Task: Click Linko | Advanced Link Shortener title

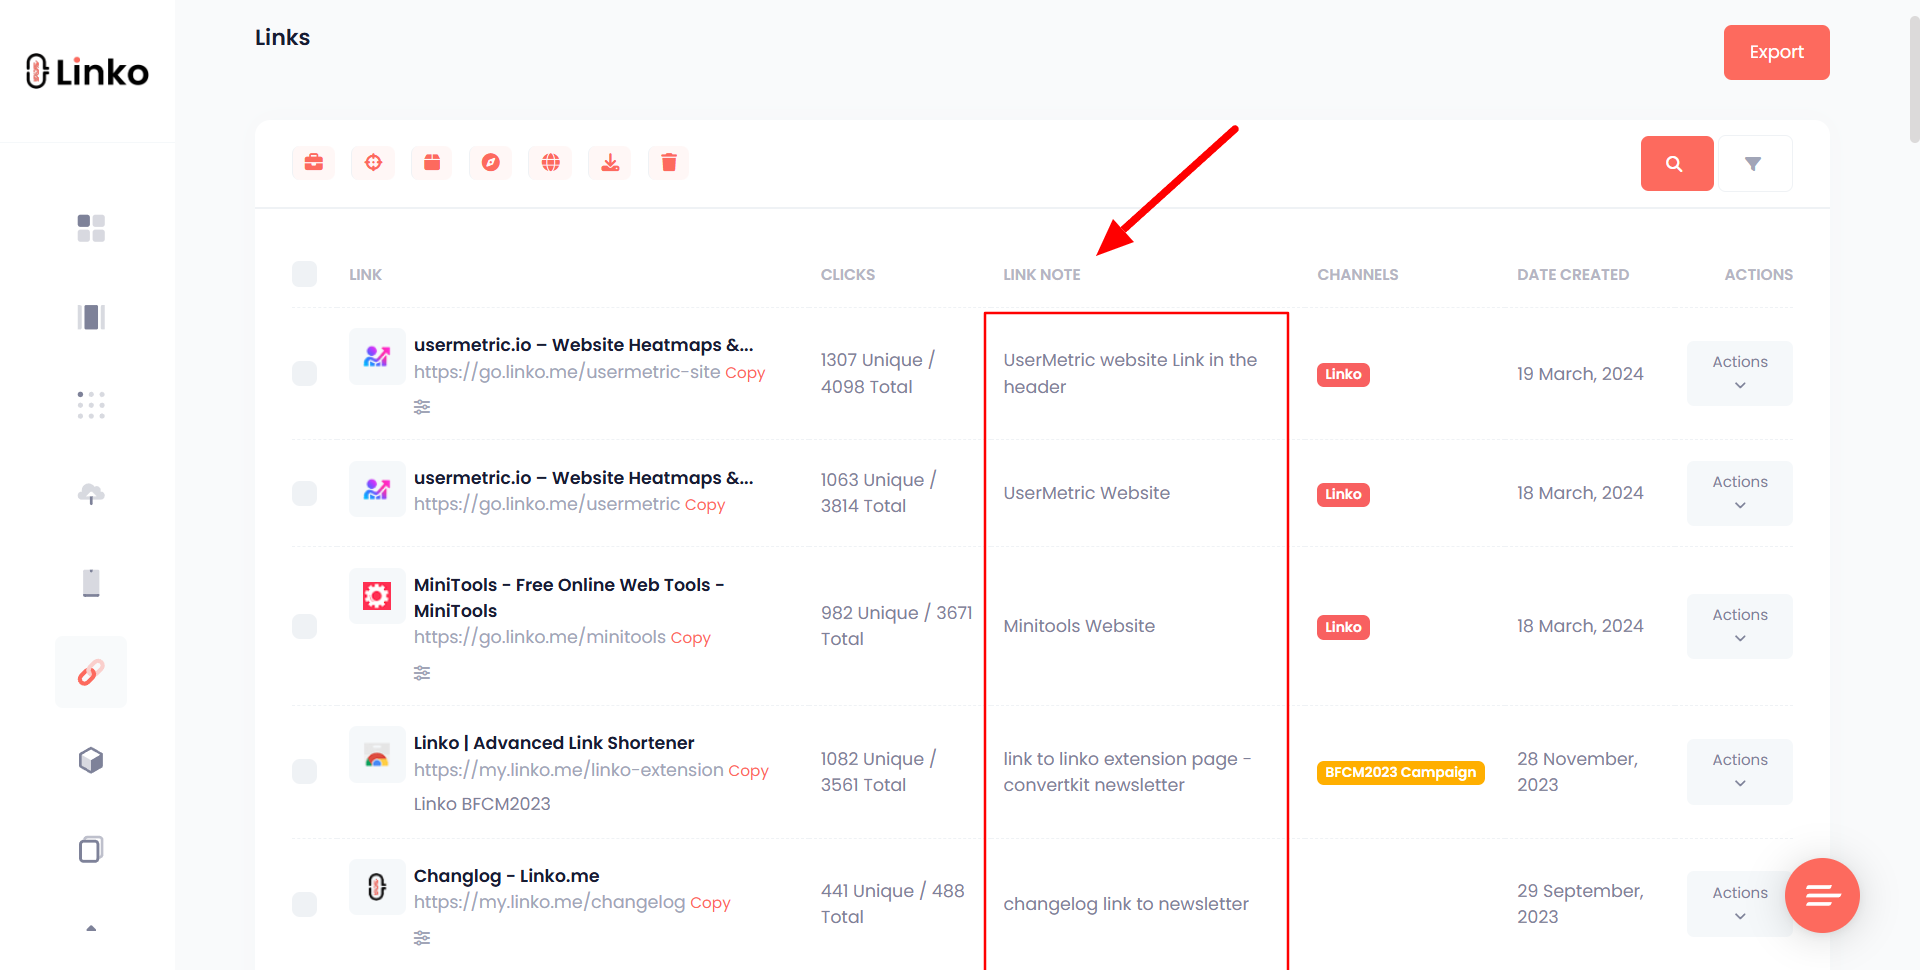Action: click(554, 742)
